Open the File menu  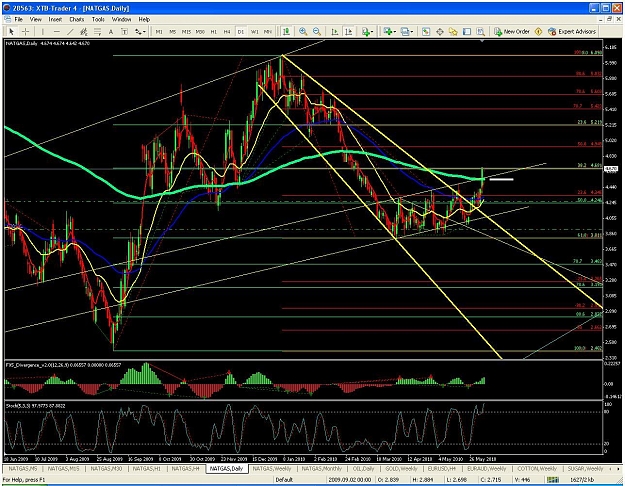pyautogui.click(x=18, y=19)
